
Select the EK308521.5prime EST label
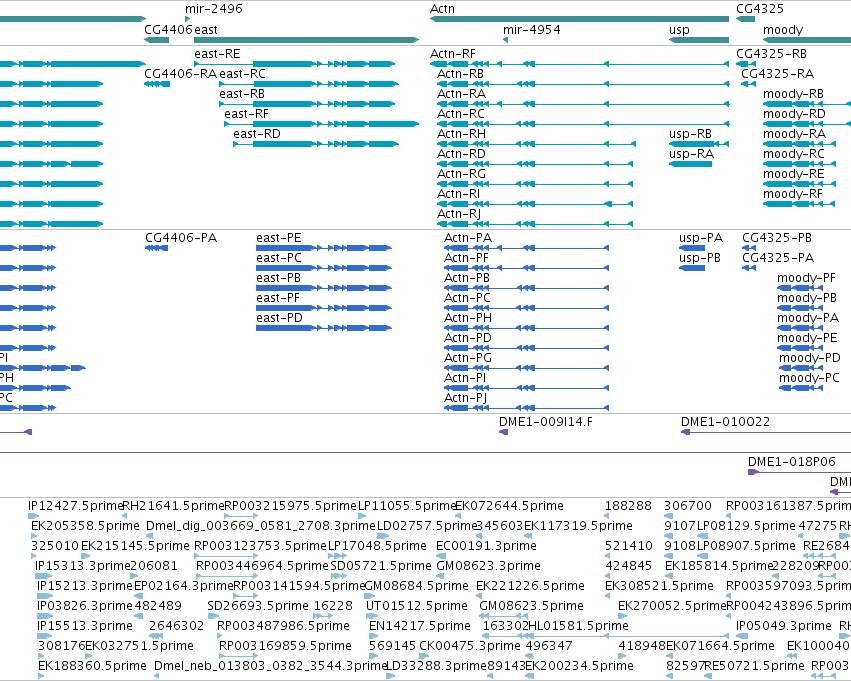pyautogui.click(x=659, y=585)
